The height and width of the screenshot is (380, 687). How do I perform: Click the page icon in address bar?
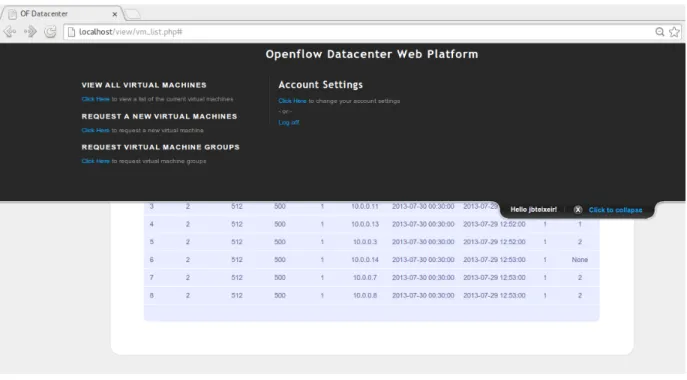[x=71, y=32]
